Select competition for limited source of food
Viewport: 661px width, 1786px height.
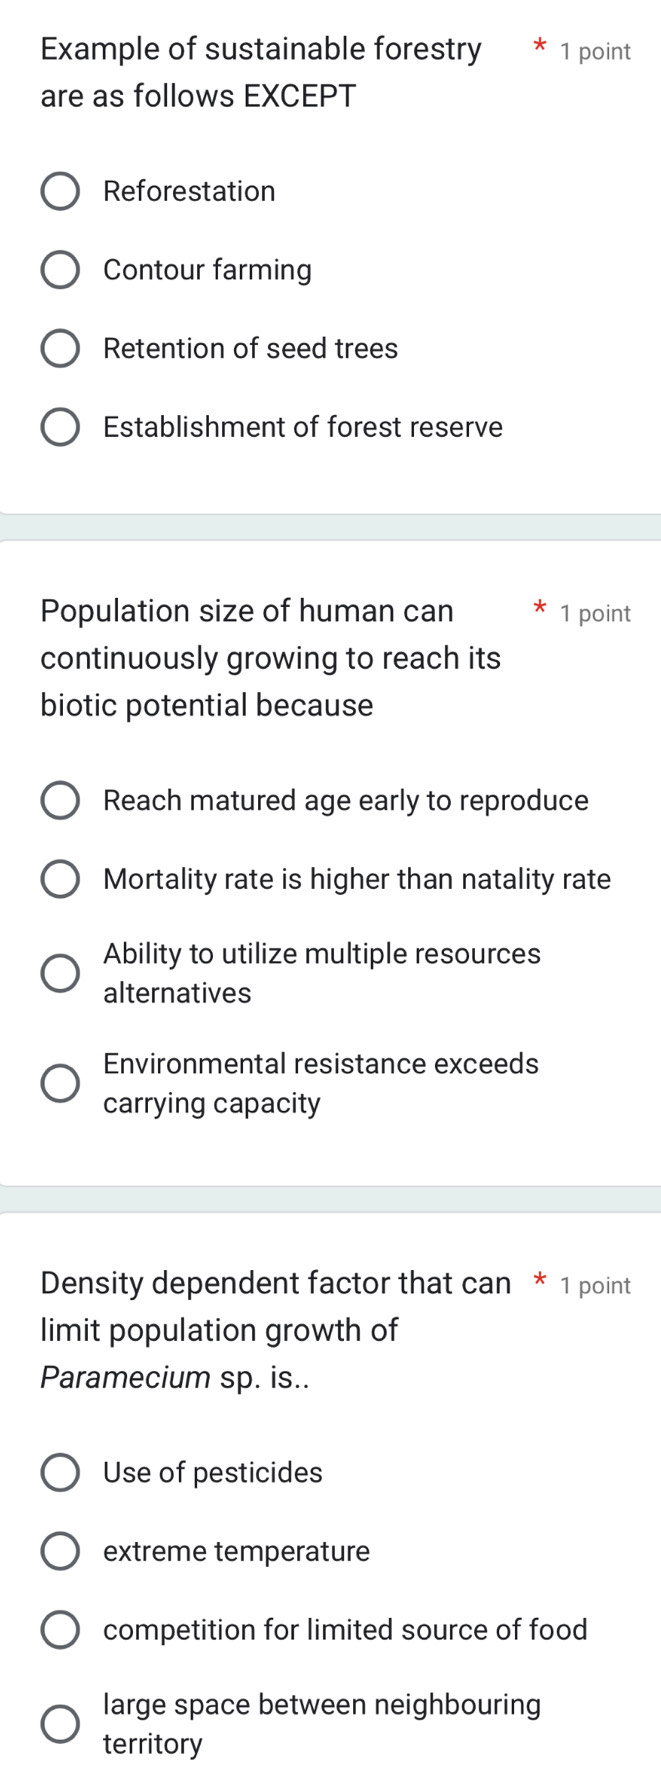60,1629
